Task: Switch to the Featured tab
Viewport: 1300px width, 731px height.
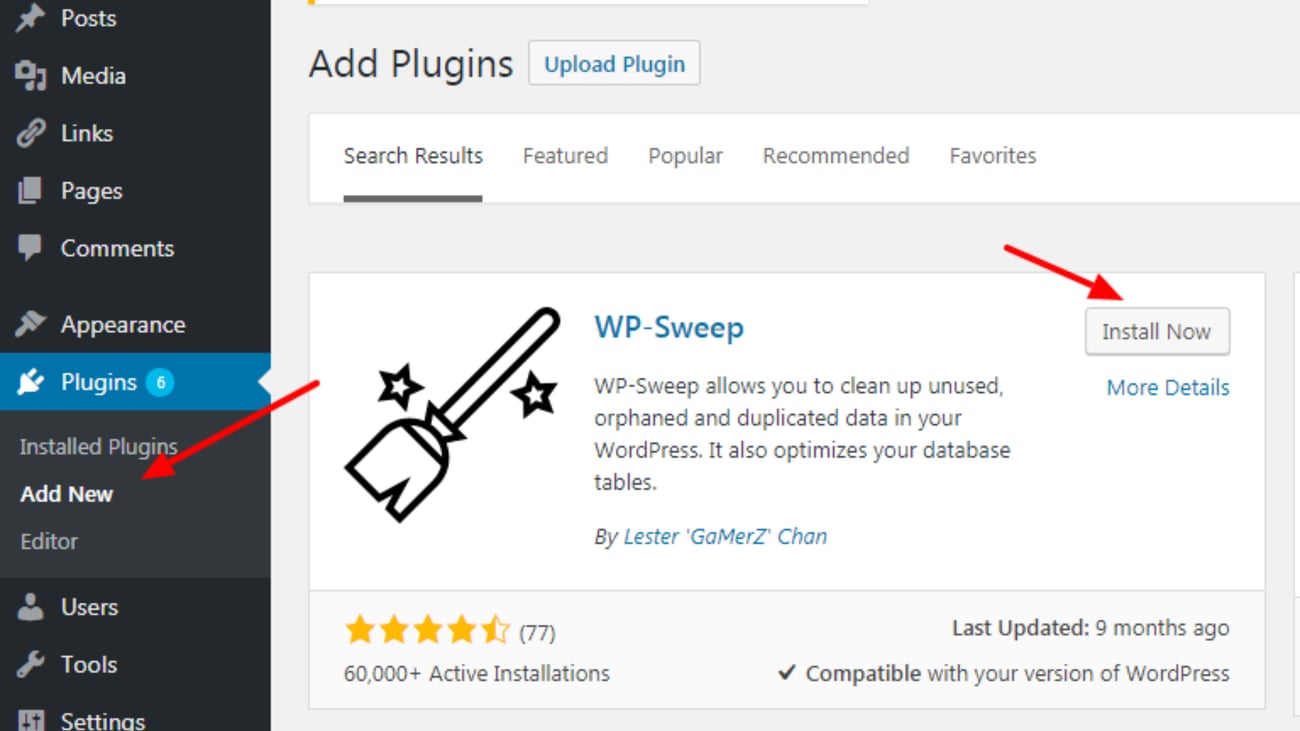Action: [565, 156]
